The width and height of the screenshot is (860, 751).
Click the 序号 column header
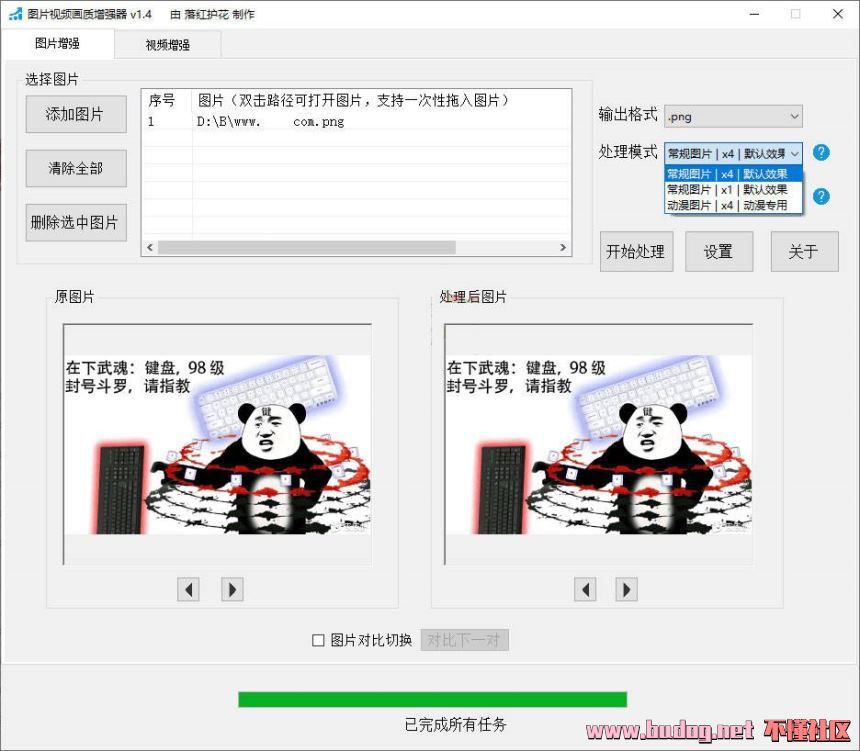click(x=167, y=100)
